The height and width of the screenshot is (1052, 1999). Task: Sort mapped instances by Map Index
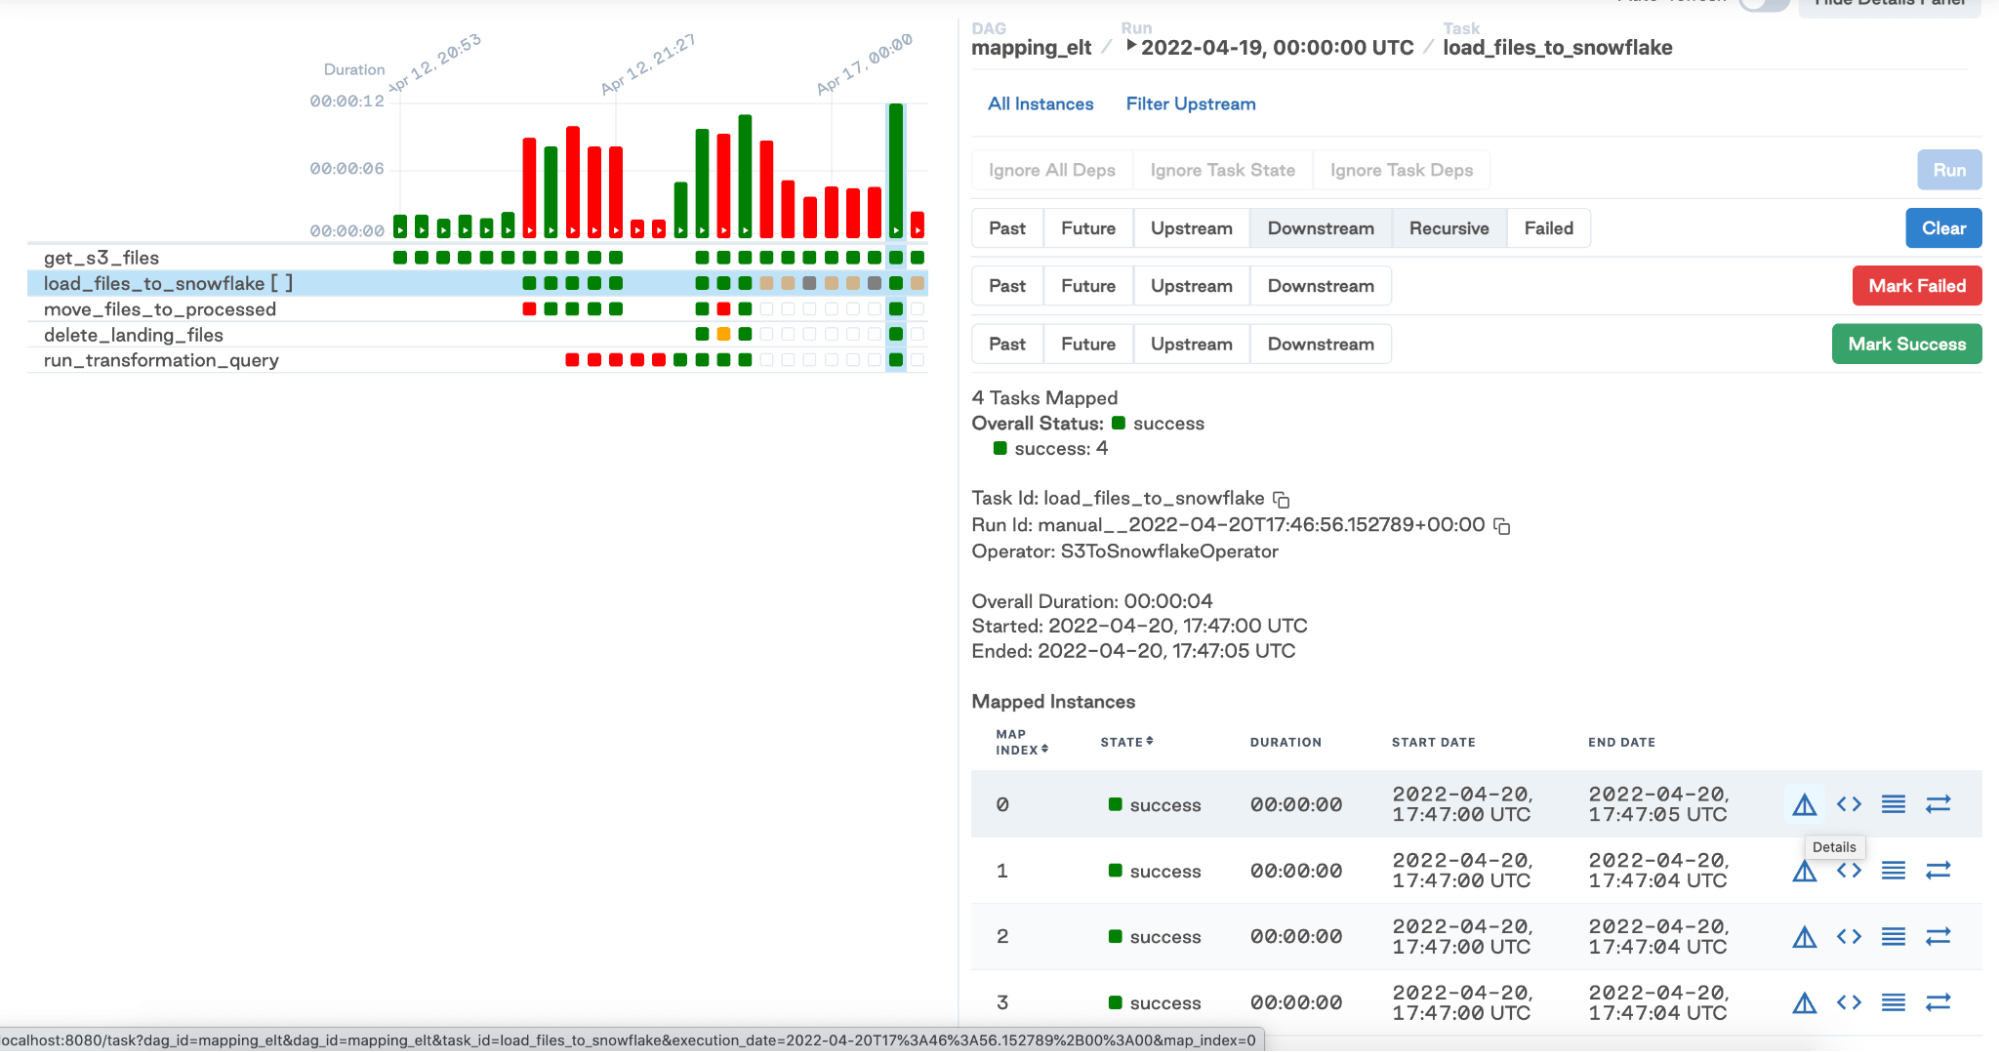coord(1021,742)
